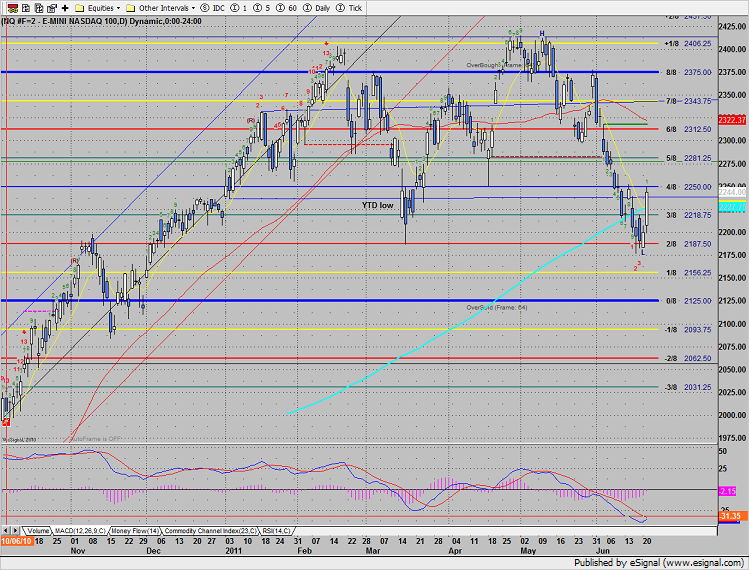The height and width of the screenshot is (570, 749).
Task: Click the -3/8 2031.25 level label
Action: point(688,387)
